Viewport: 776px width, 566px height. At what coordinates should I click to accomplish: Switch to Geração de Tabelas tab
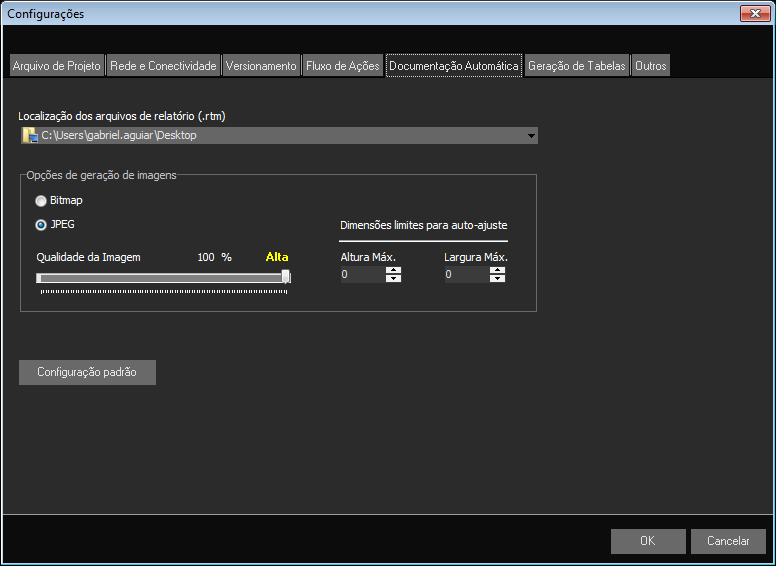click(577, 66)
